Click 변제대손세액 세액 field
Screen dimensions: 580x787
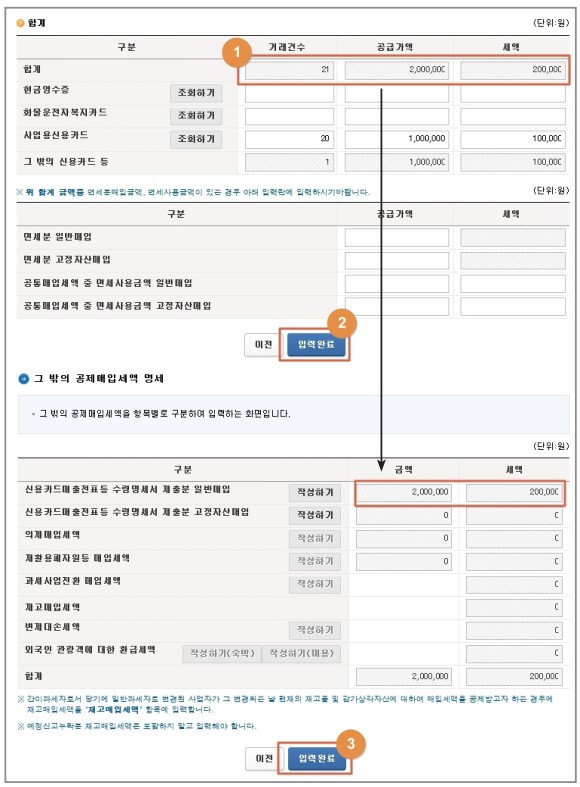tap(514, 630)
